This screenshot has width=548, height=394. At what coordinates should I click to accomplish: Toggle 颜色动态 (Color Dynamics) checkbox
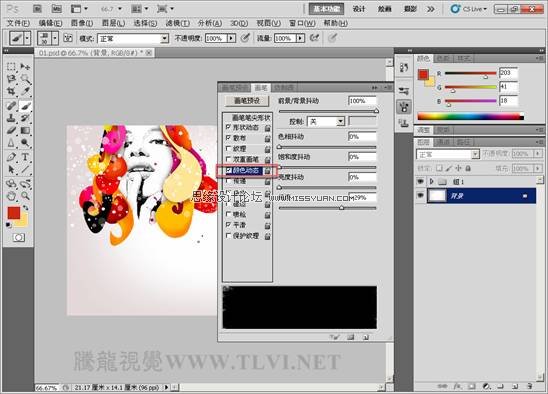pyautogui.click(x=229, y=170)
